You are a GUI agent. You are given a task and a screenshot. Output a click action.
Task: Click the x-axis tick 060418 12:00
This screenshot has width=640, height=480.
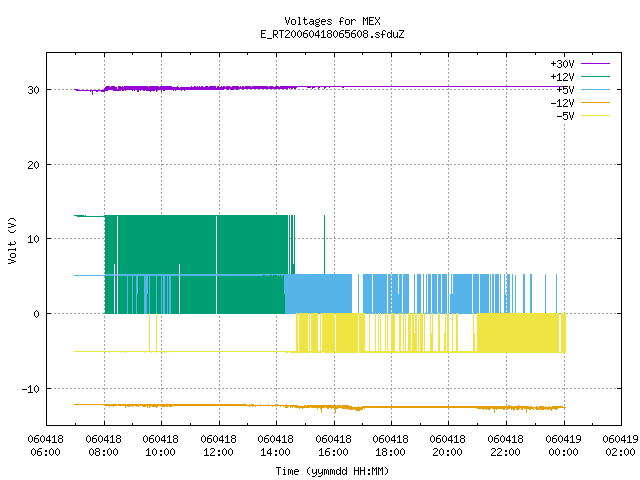[x=218, y=446]
